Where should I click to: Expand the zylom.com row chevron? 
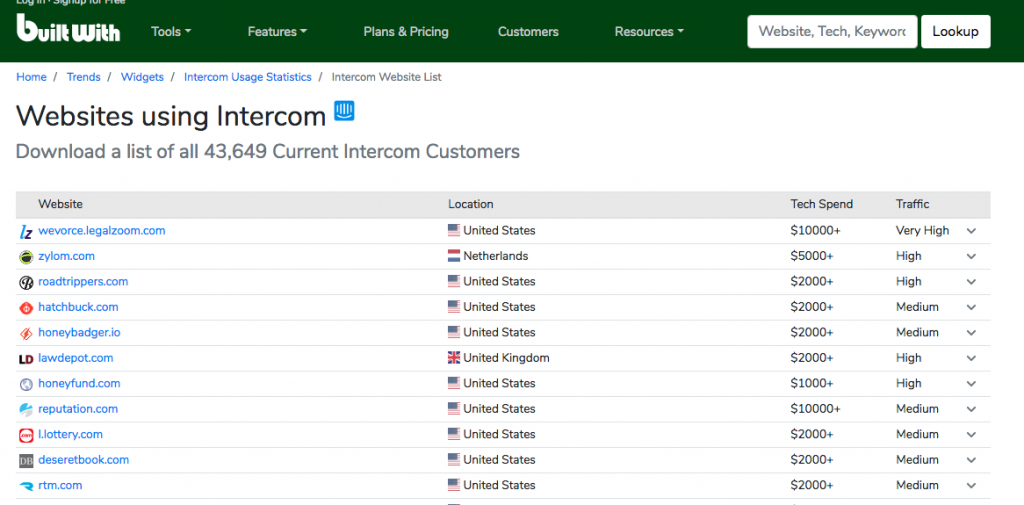[971, 256]
